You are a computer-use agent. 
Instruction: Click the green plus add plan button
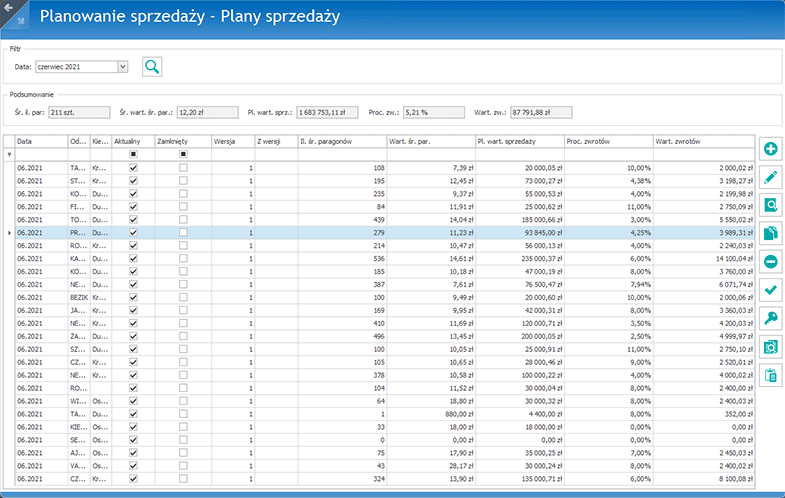tap(771, 149)
